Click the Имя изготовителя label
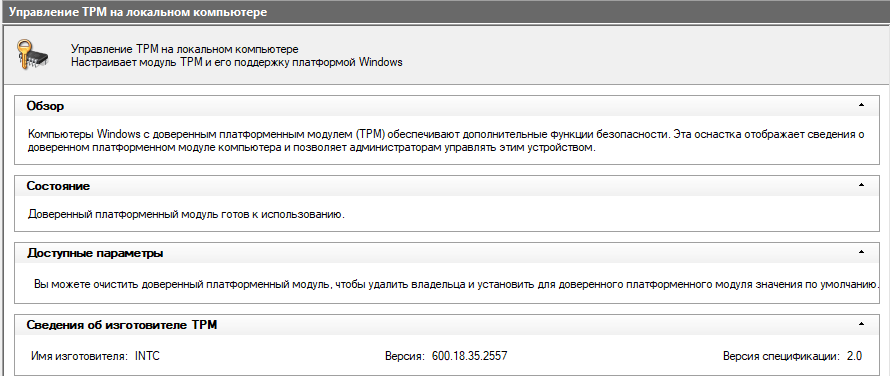Screen dimensions: 890x376 (x=79, y=357)
